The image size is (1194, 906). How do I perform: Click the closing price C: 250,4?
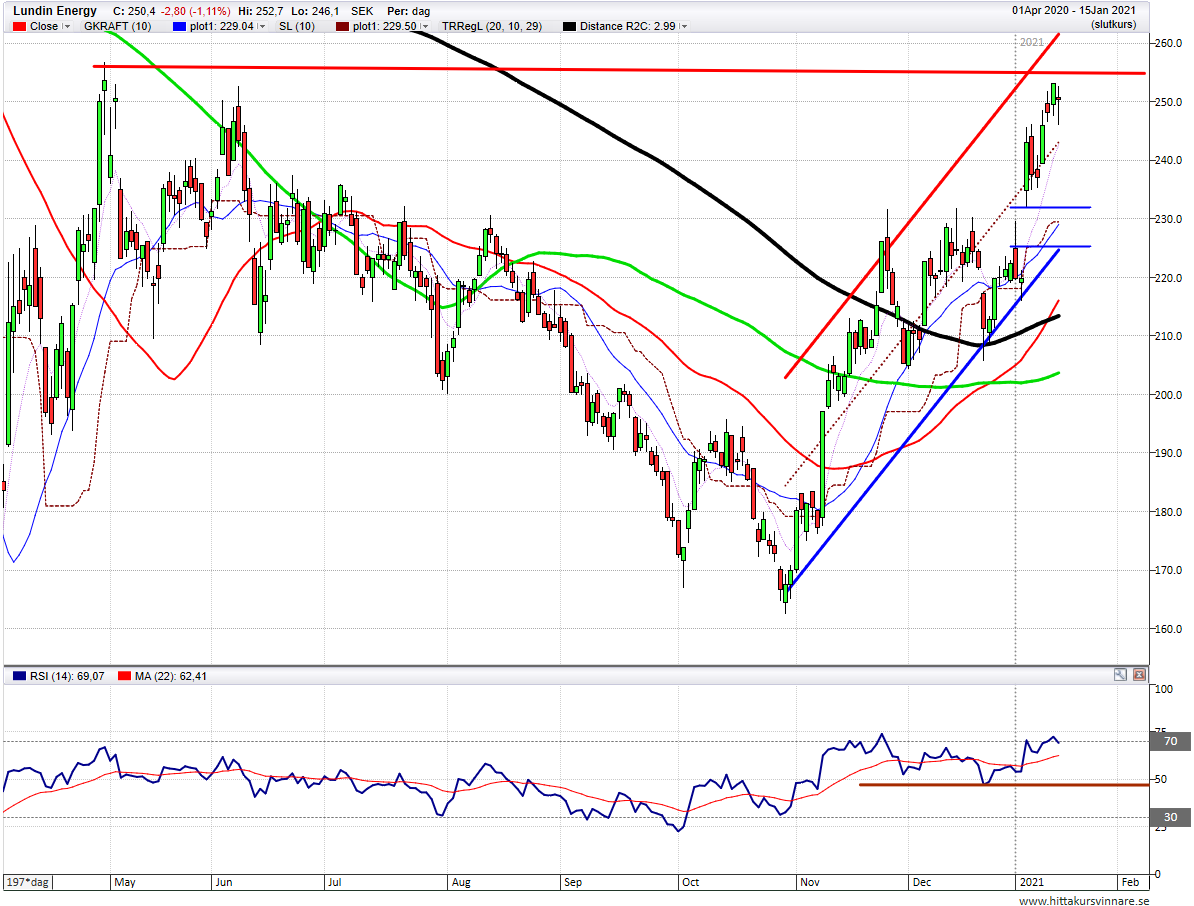(134, 11)
